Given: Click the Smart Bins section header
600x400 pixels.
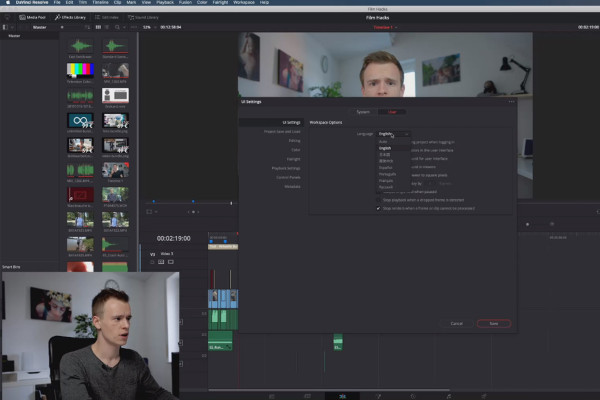Looking at the screenshot, I should [x=11, y=267].
